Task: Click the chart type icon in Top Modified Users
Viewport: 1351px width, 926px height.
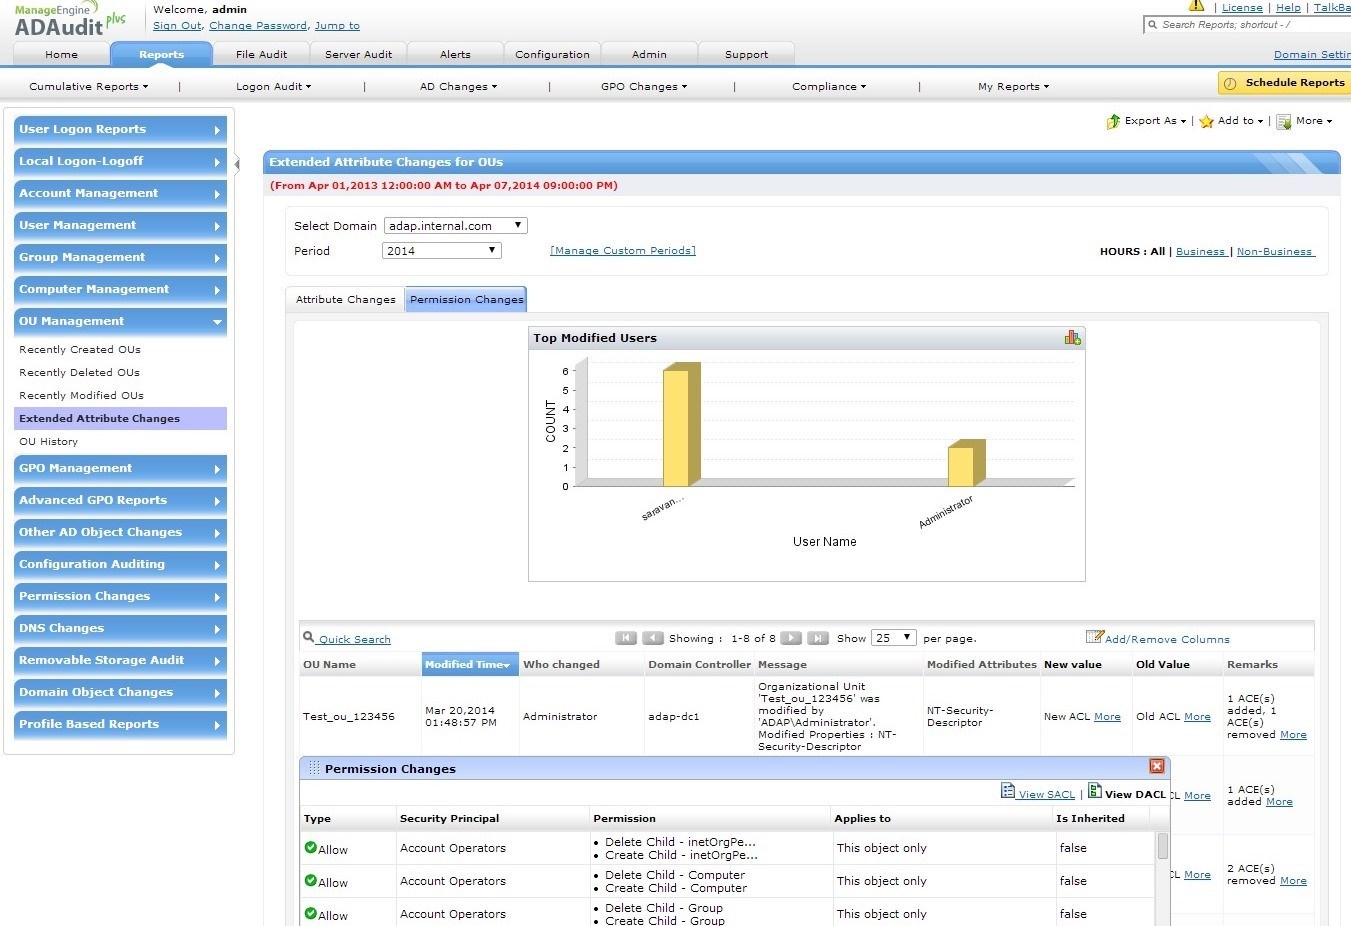Action: [x=1072, y=338]
